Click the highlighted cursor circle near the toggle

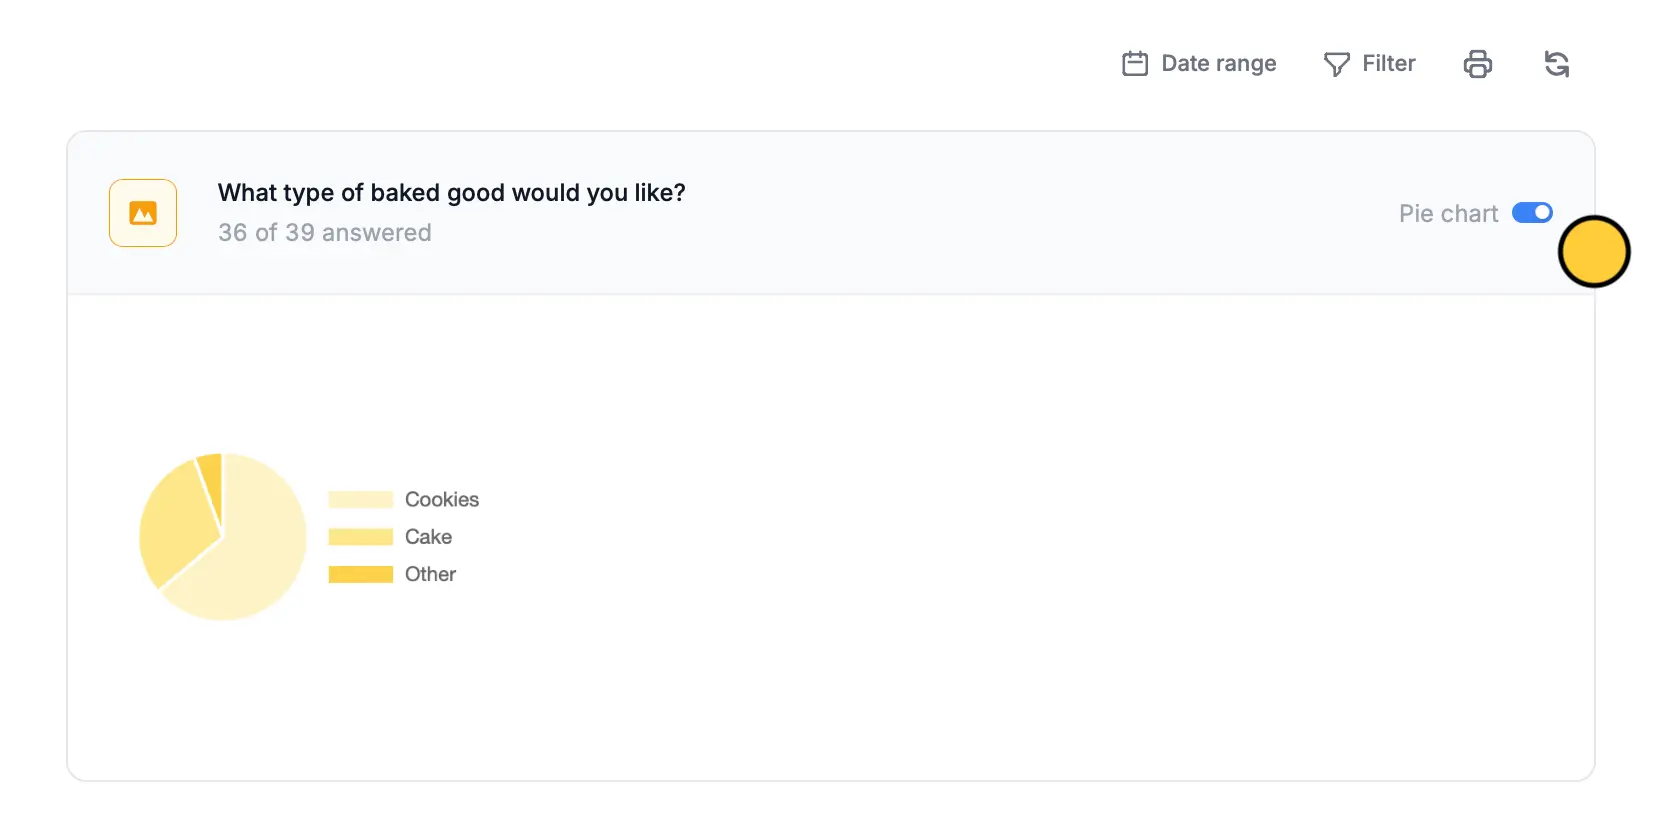(1595, 252)
